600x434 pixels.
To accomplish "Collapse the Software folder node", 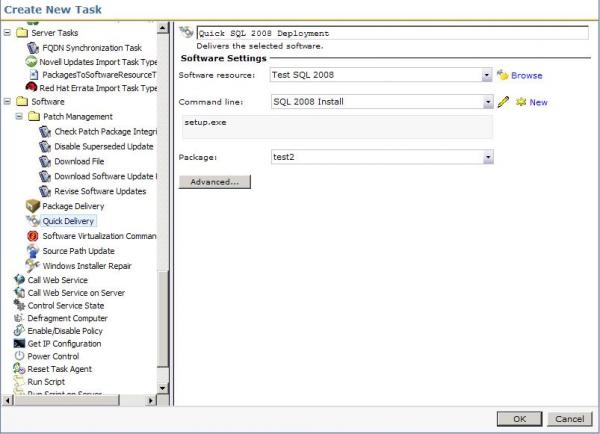I will pos(7,101).
